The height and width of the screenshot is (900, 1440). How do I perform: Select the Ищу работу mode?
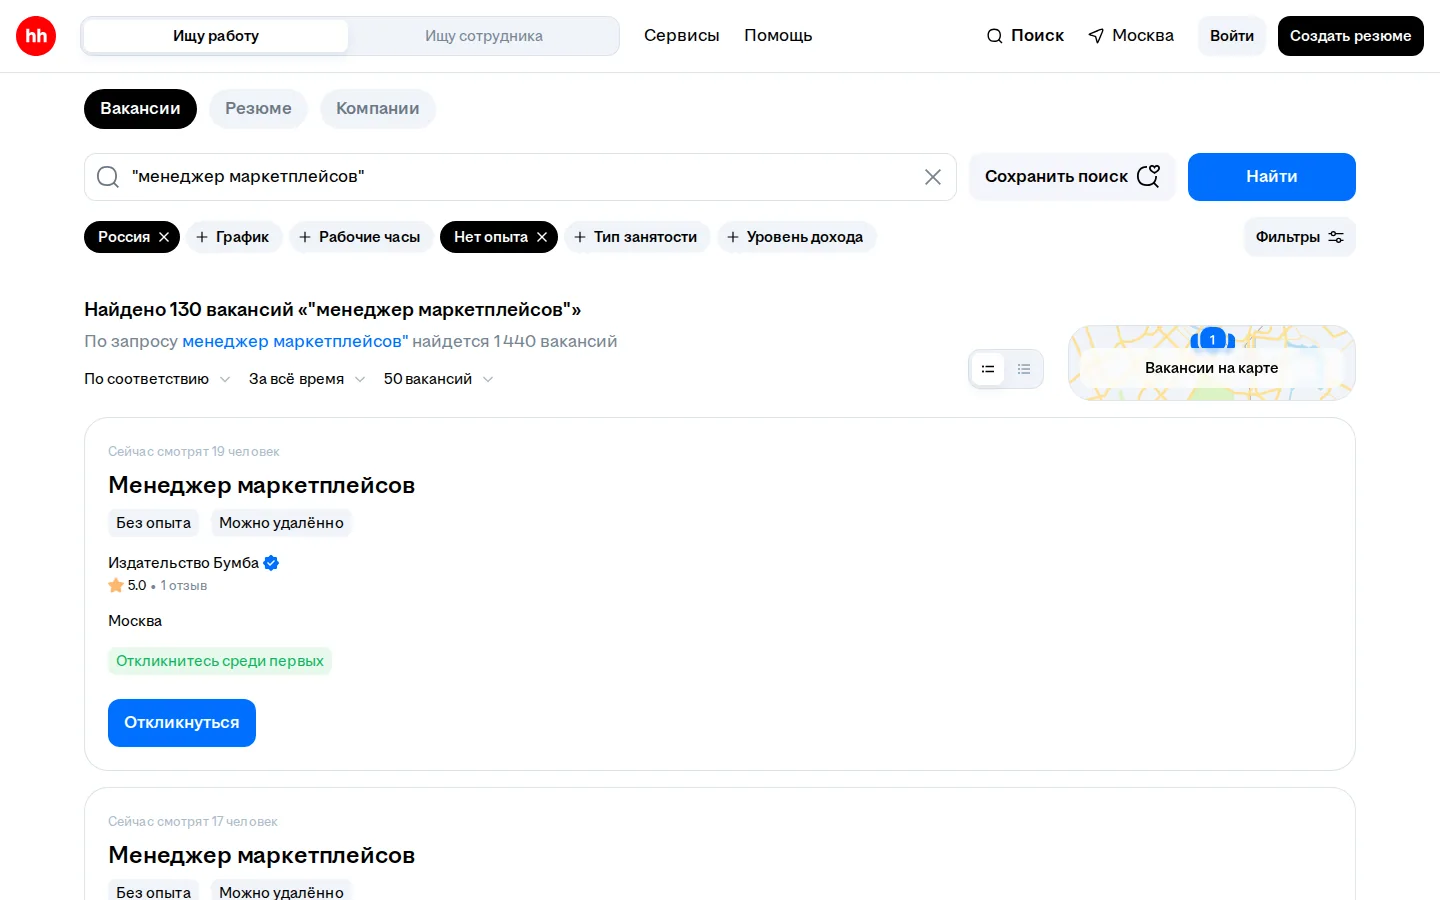click(216, 36)
